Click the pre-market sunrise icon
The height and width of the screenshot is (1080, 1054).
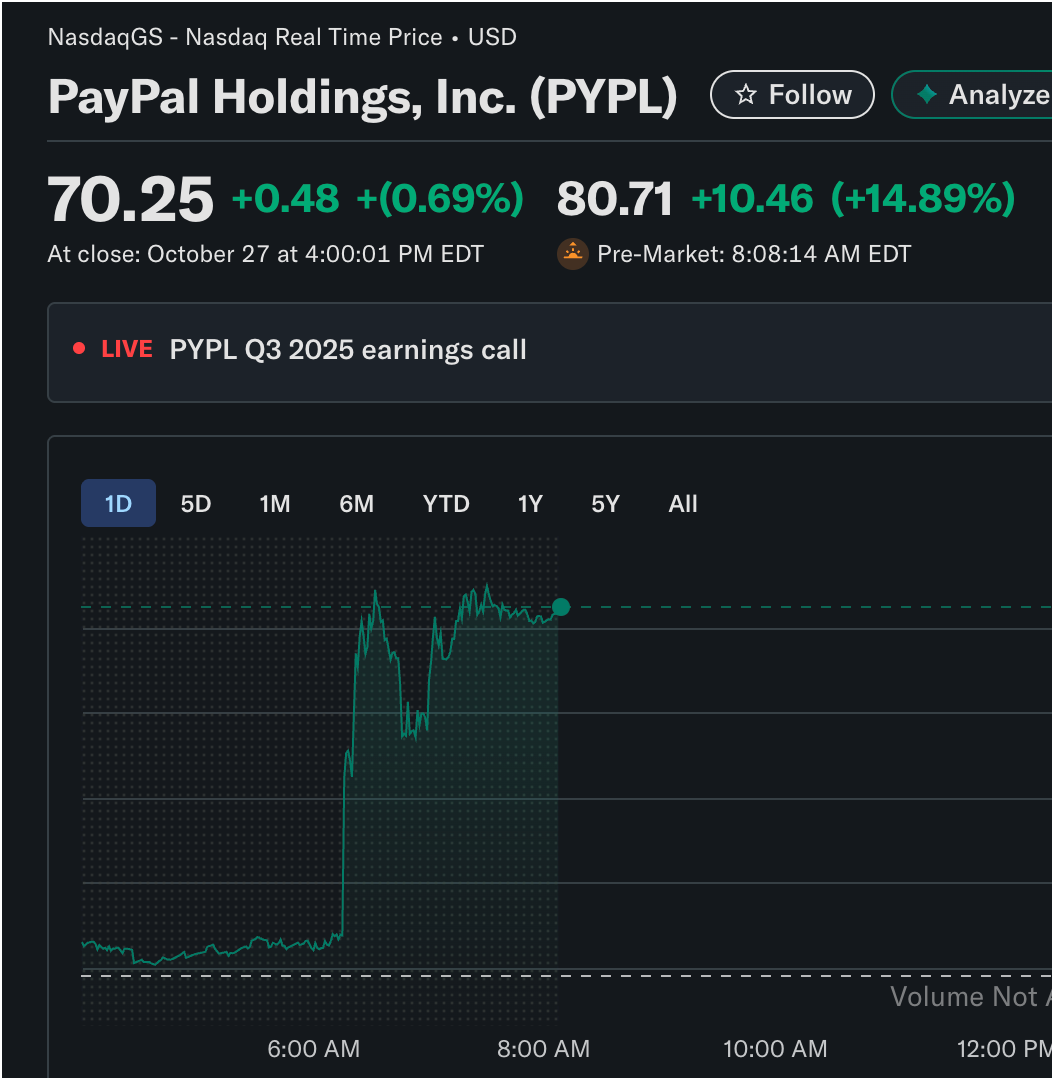pyautogui.click(x=572, y=254)
